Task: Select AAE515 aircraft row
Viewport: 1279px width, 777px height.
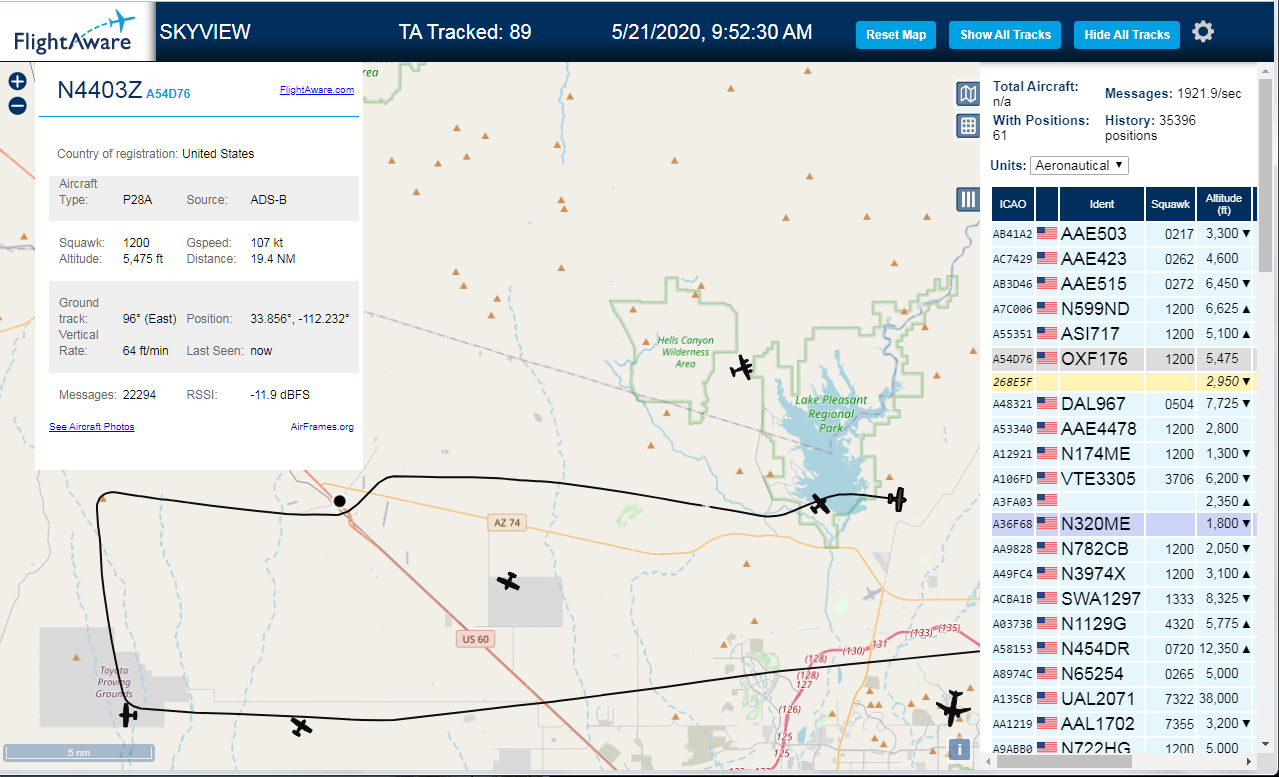Action: [x=1122, y=283]
